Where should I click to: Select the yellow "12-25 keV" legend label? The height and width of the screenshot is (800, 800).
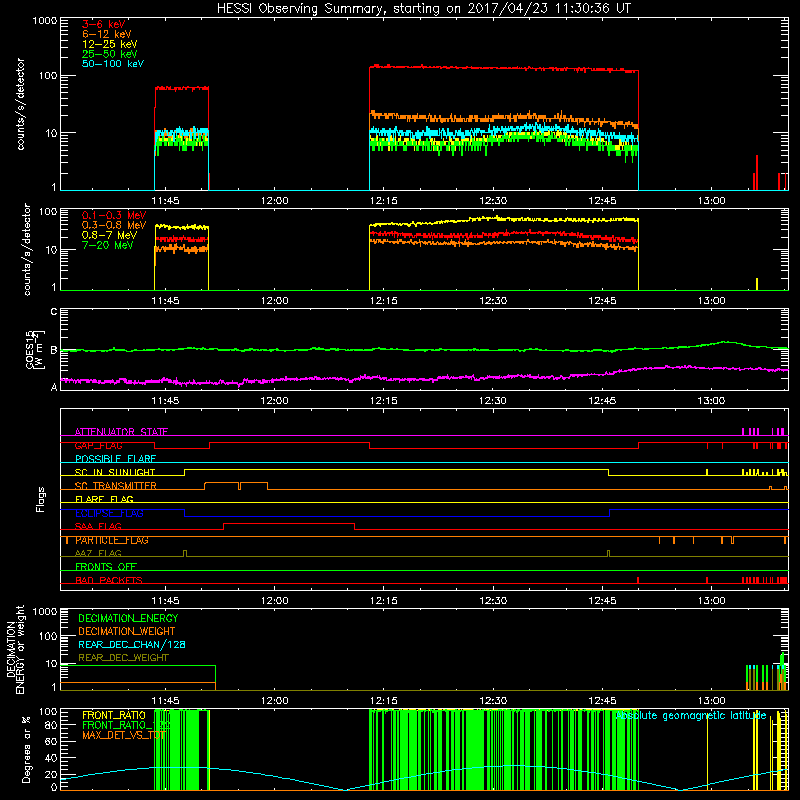coord(109,44)
